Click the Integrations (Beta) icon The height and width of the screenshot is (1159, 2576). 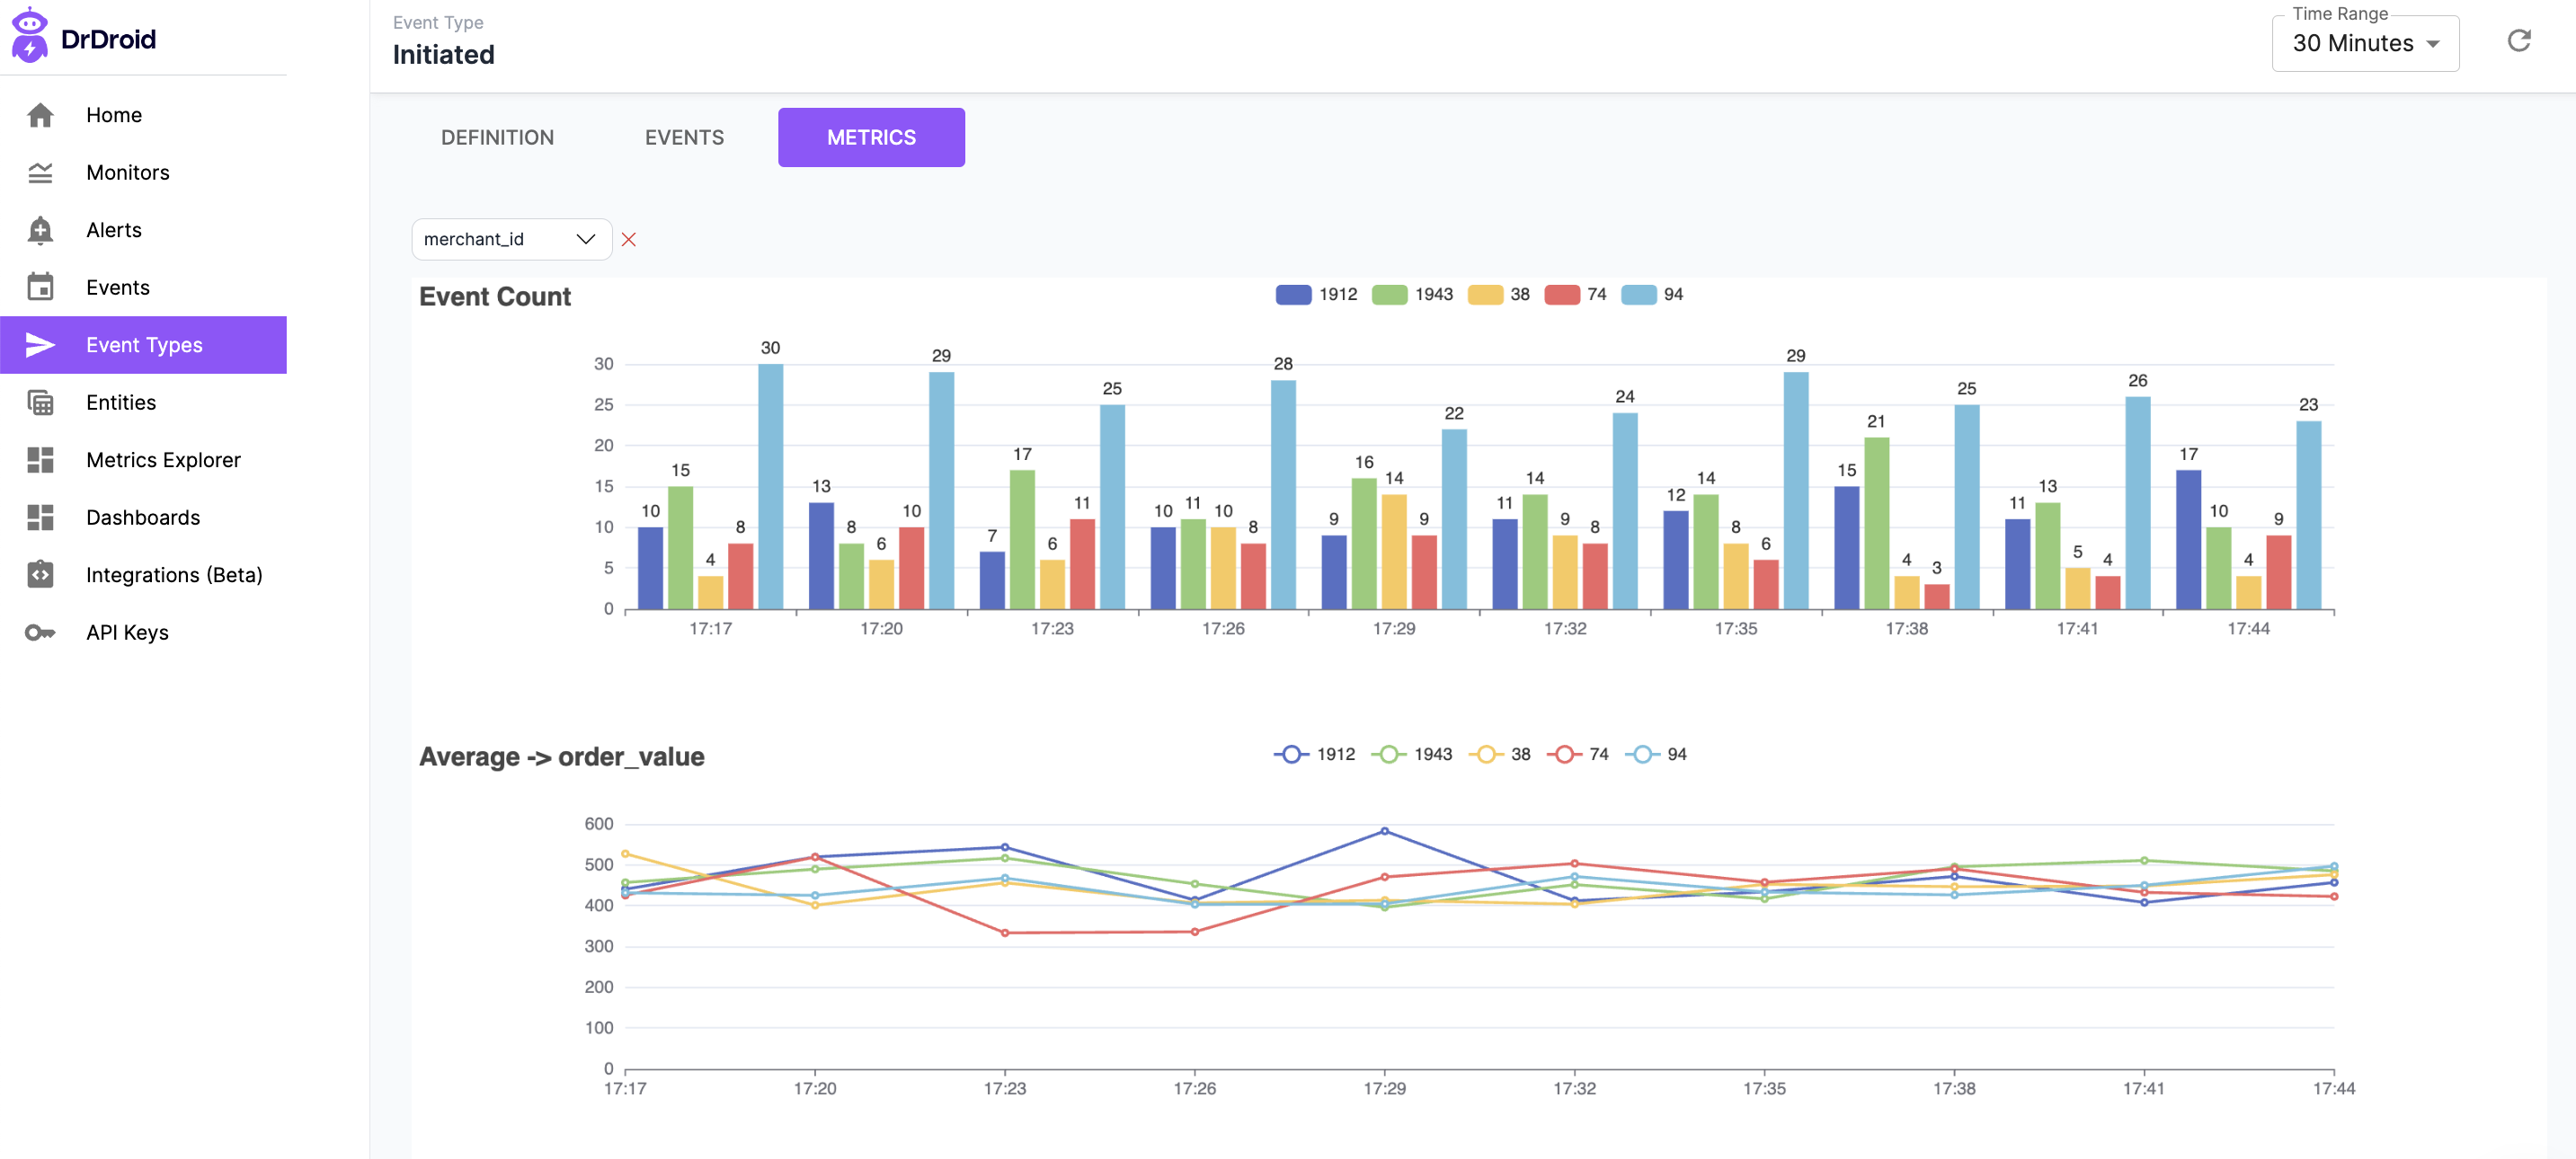click(40, 575)
